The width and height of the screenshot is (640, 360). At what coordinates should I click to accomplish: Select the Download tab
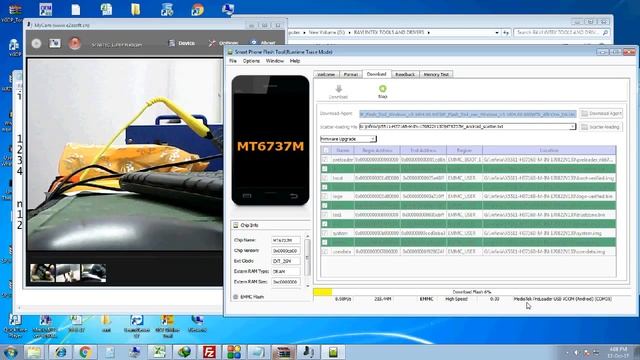pyautogui.click(x=376, y=74)
